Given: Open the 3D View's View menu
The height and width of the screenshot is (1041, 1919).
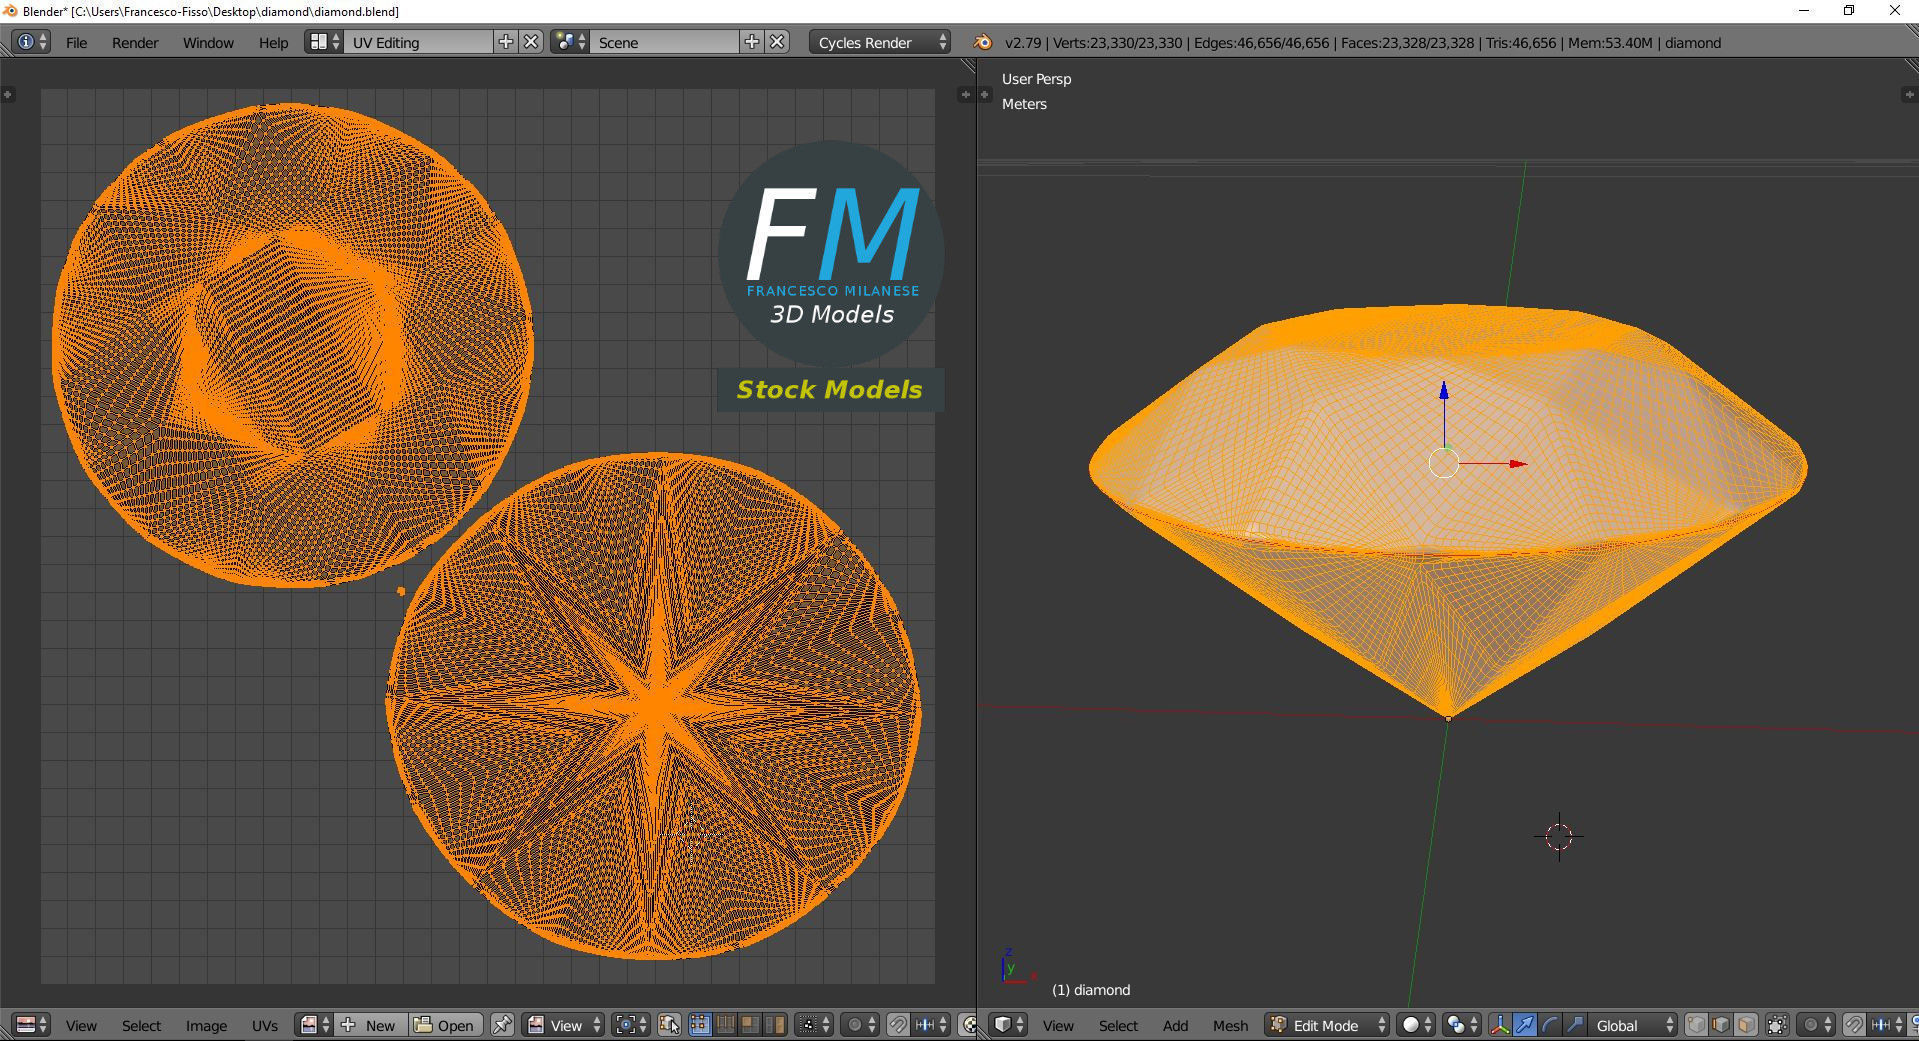Looking at the screenshot, I should (1058, 1025).
